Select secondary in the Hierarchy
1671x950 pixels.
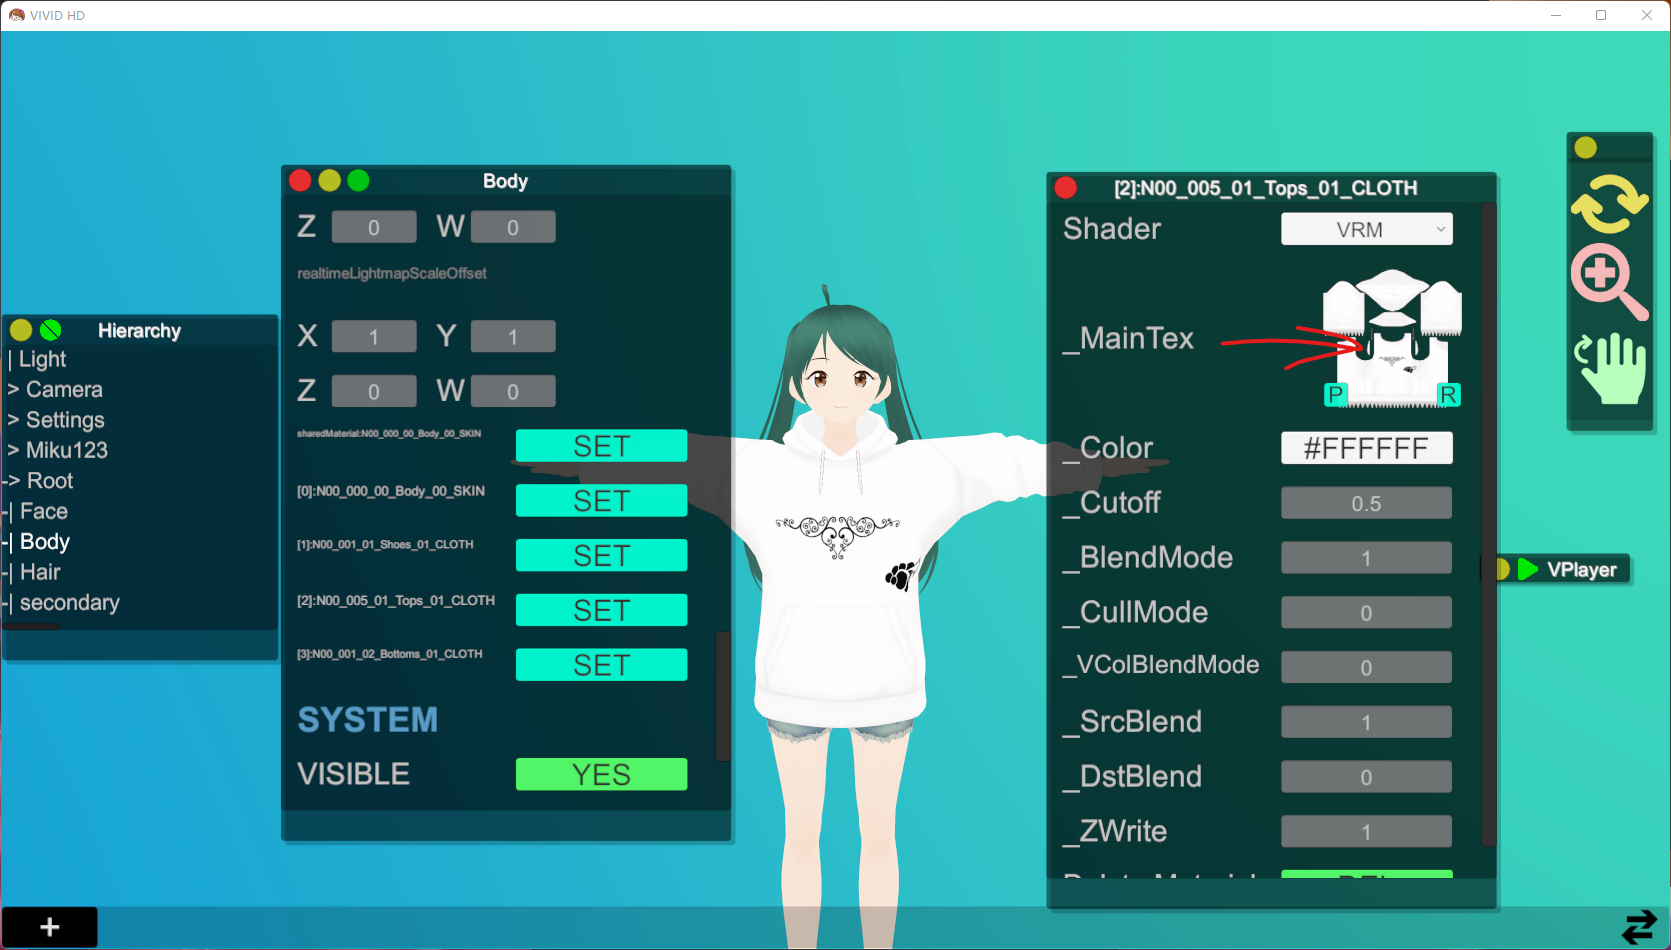(70, 603)
